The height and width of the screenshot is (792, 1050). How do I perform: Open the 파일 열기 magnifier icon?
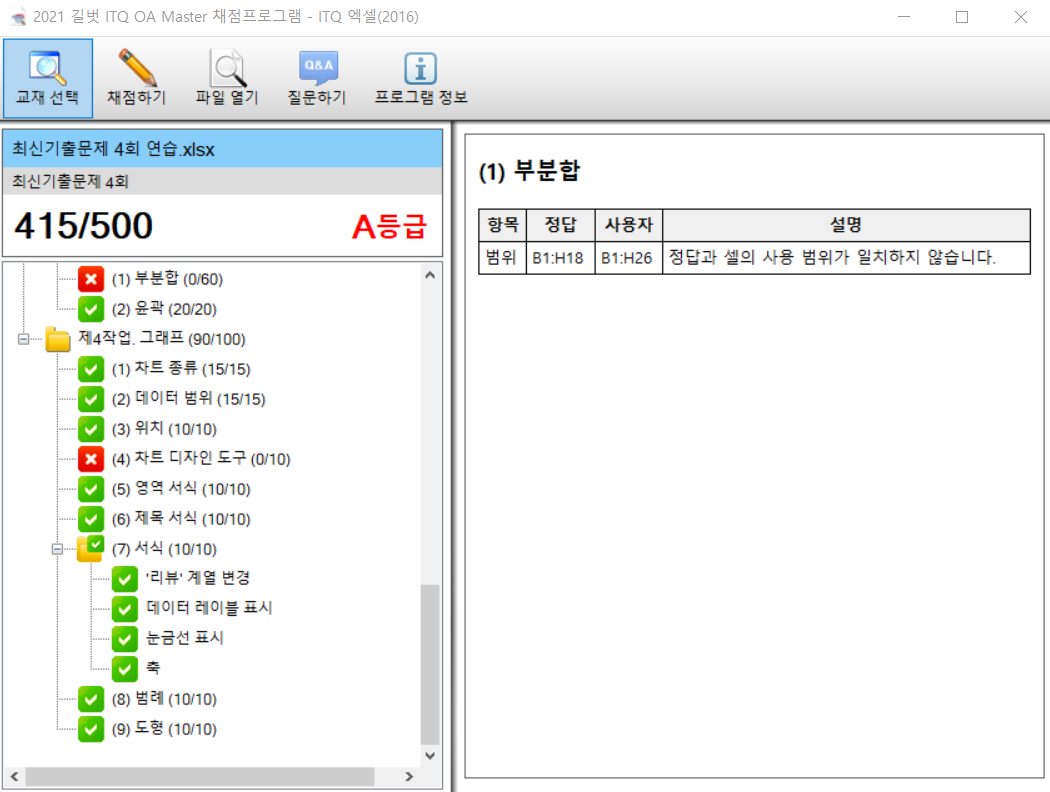(227, 68)
